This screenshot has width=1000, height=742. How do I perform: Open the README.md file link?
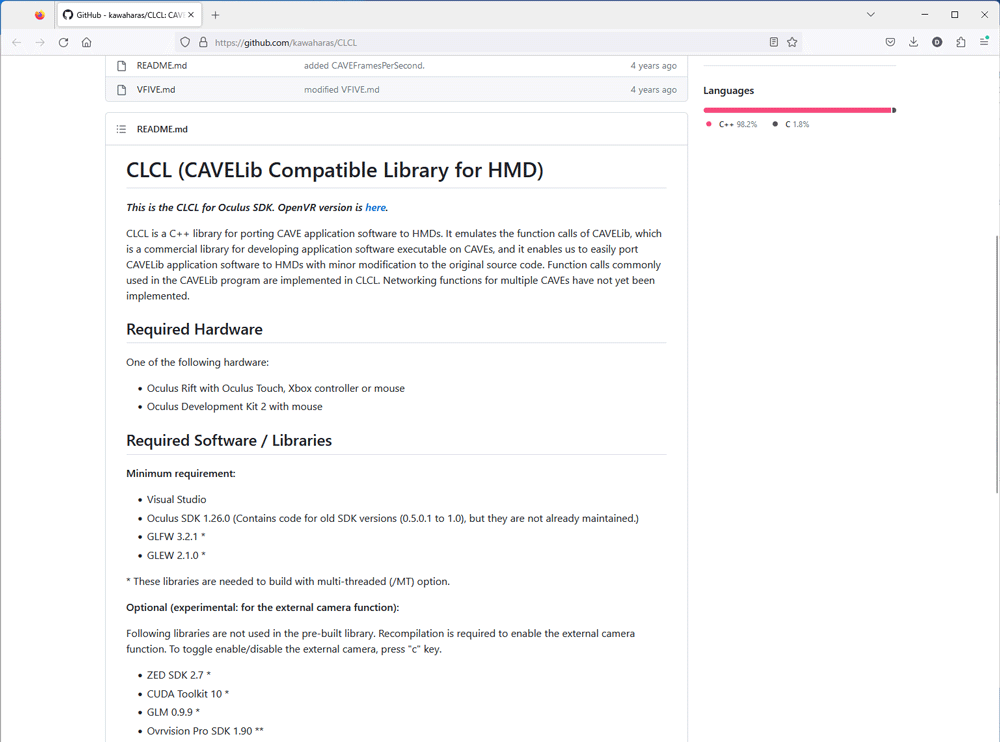click(162, 66)
